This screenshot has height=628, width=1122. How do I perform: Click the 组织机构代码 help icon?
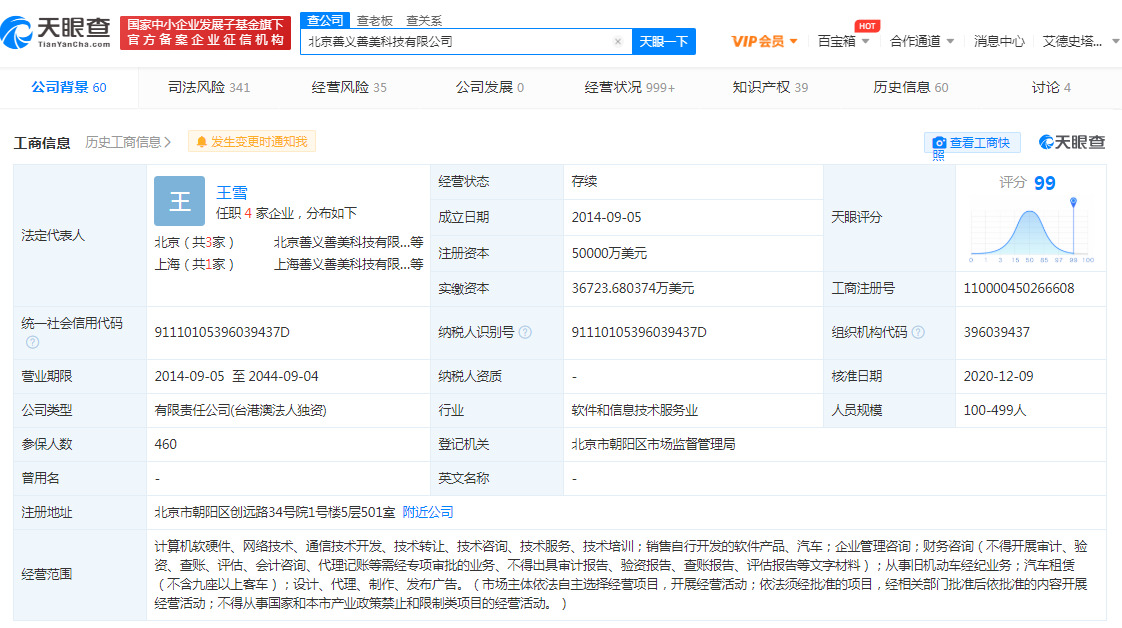(918, 332)
